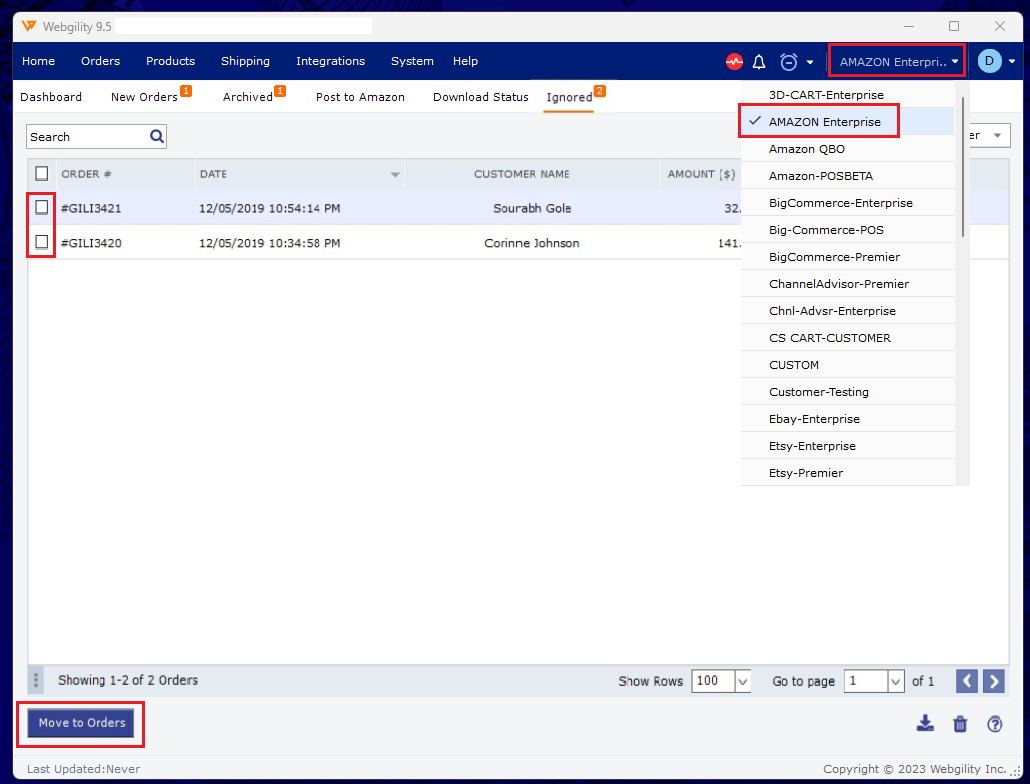Viewport: 1030px width, 784px height.
Task: Click the trash delete icon
Action: coord(960,724)
